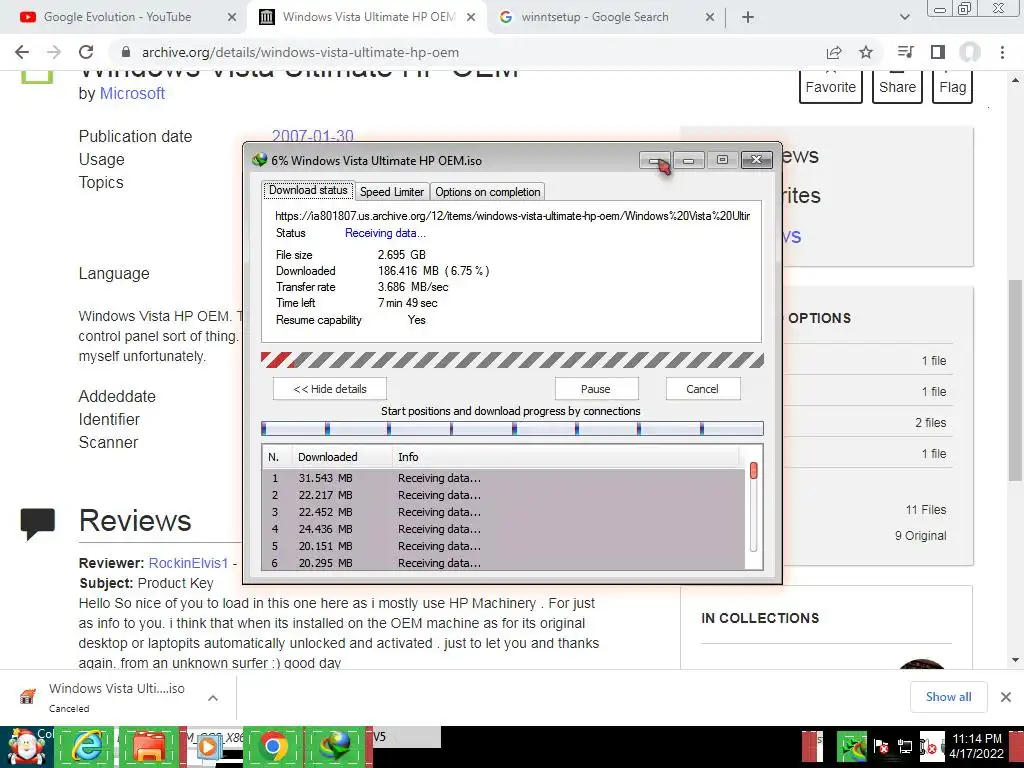This screenshot has width=1024, height=768.
Task: Click the Reviews speech bubble icon
Action: [x=38, y=524]
